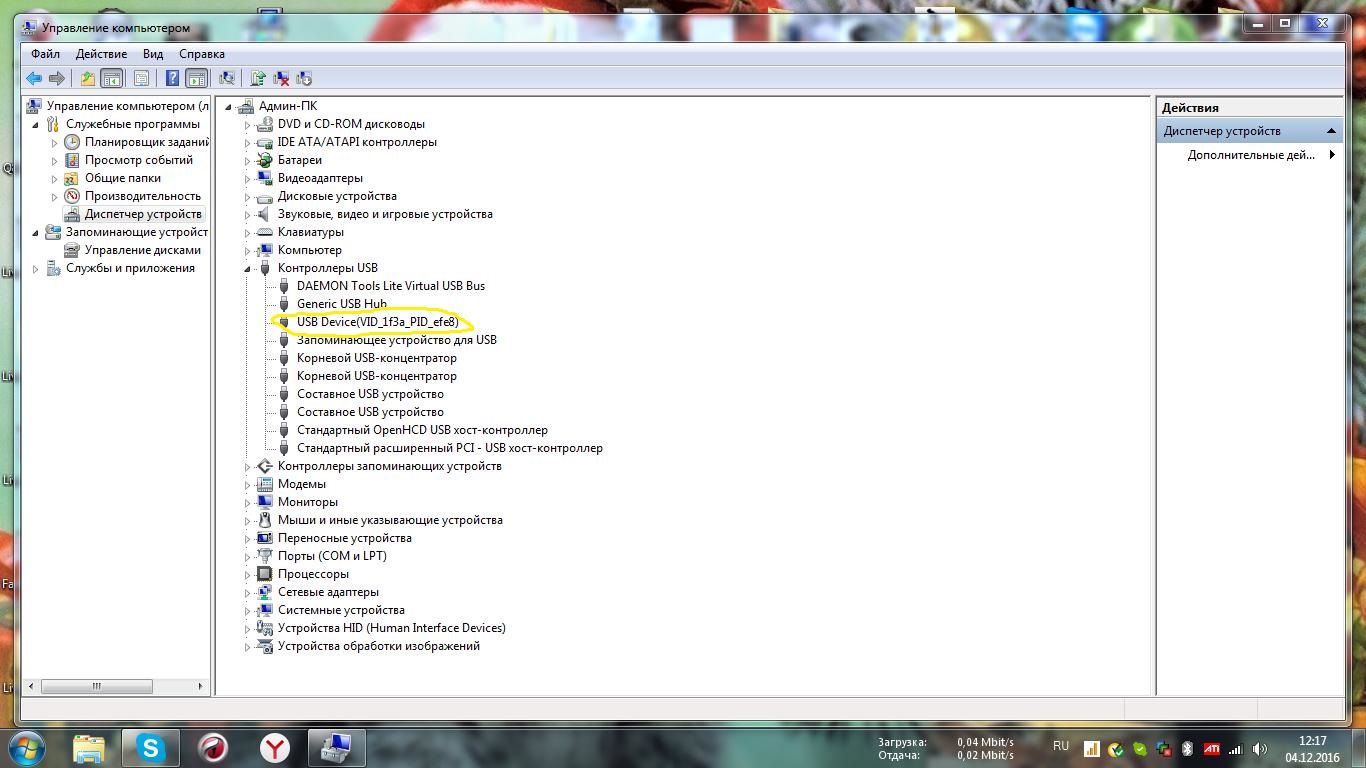Select the Просмотр событий icon
This screenshot has height=768, width=1366.
(72, 160)
